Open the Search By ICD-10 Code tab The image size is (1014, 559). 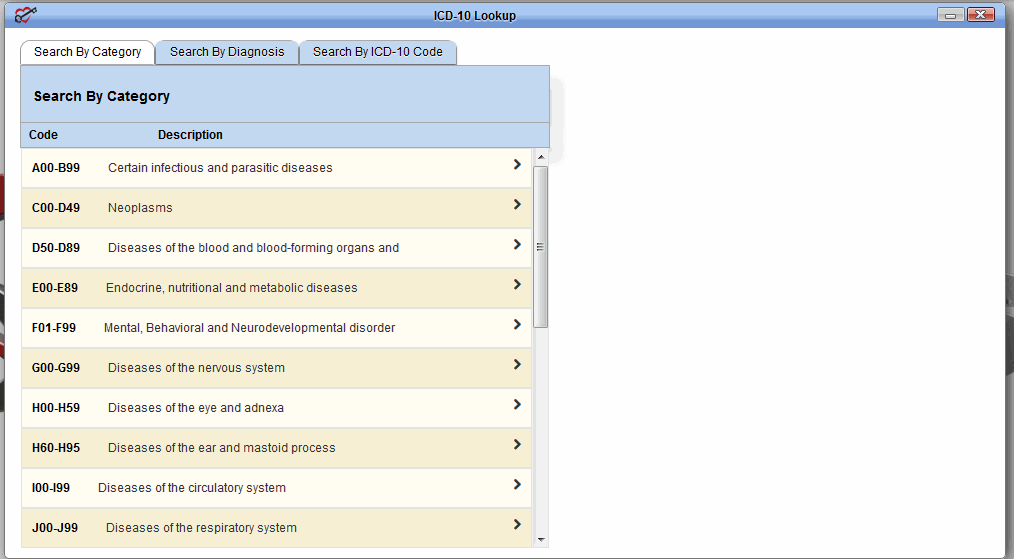tap(377, 52)
